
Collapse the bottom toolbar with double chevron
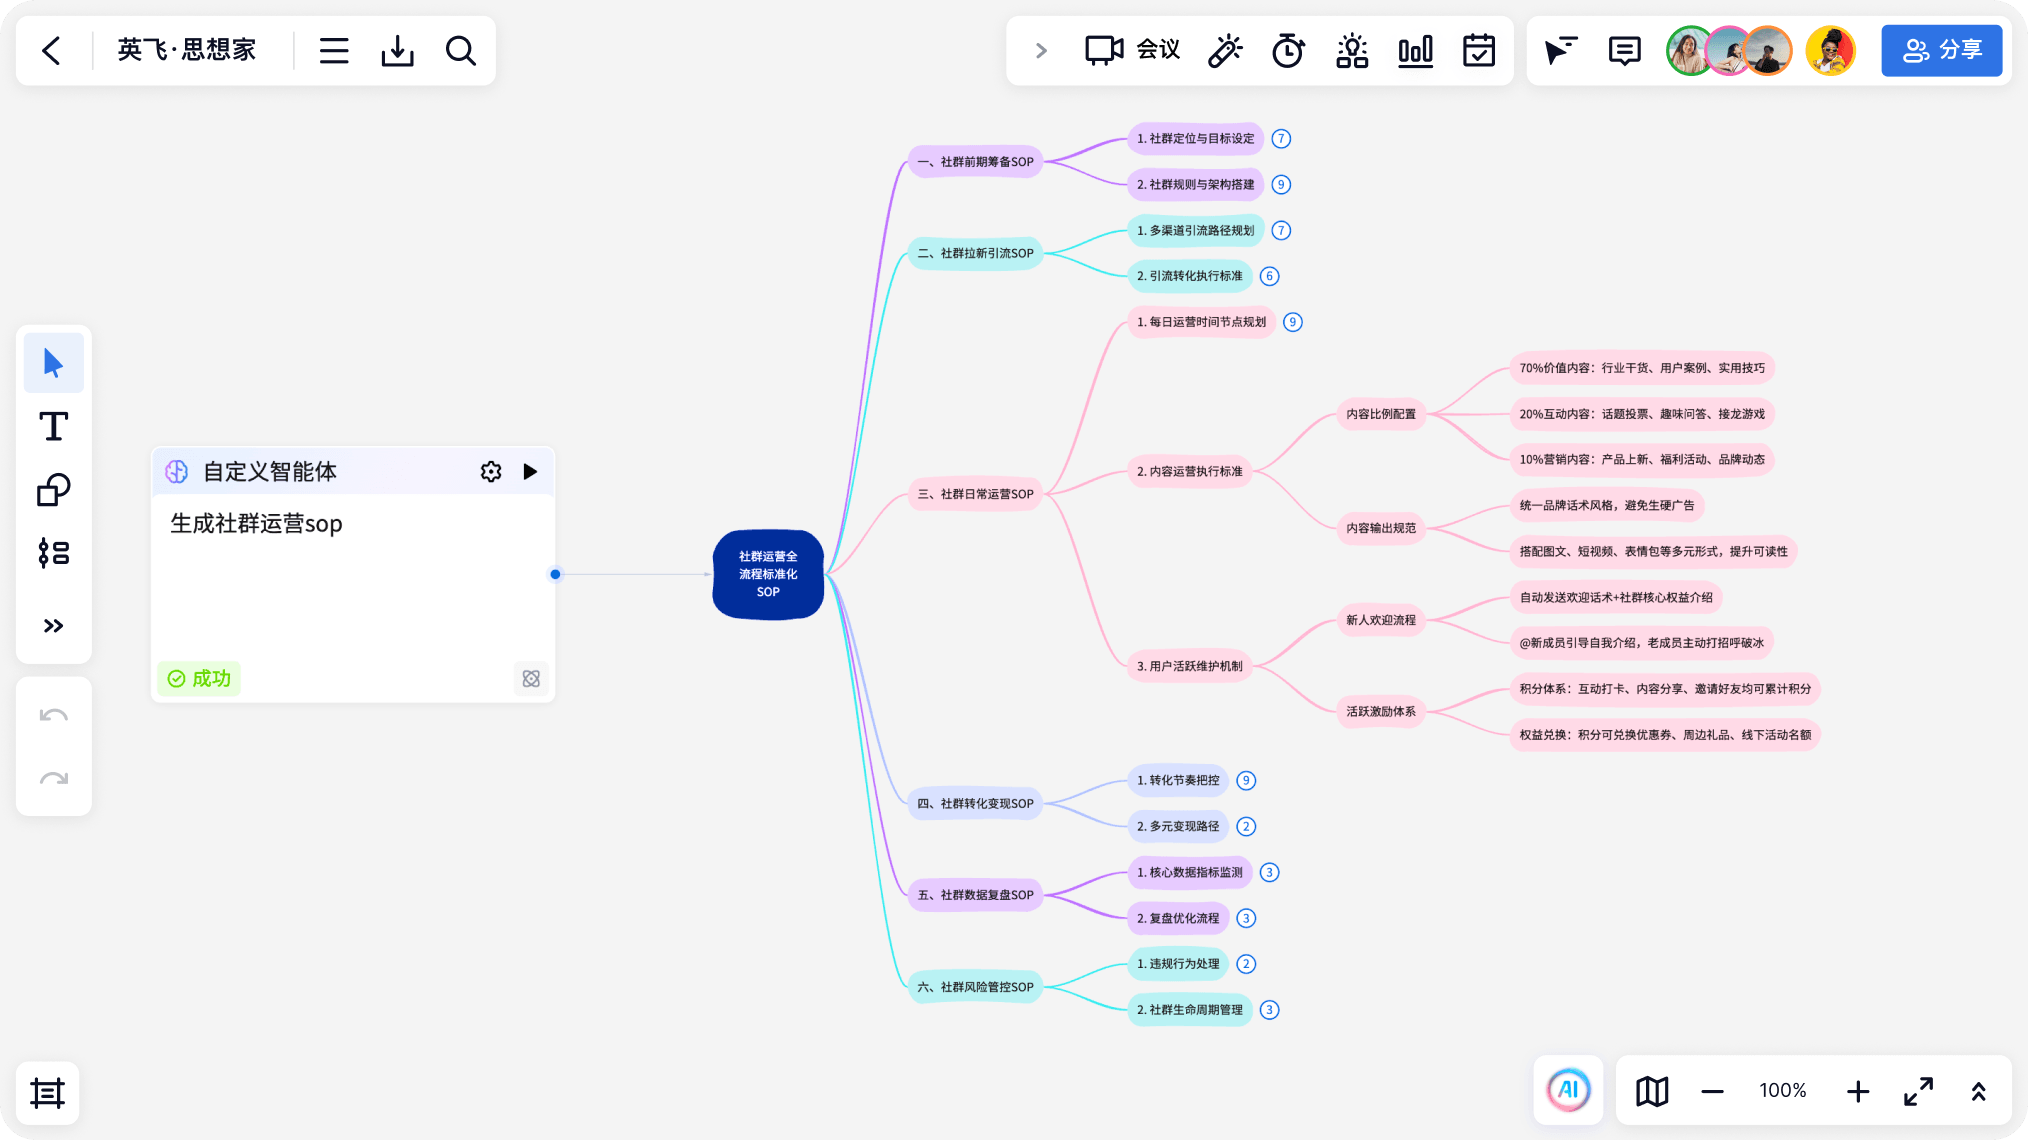1978,1091
